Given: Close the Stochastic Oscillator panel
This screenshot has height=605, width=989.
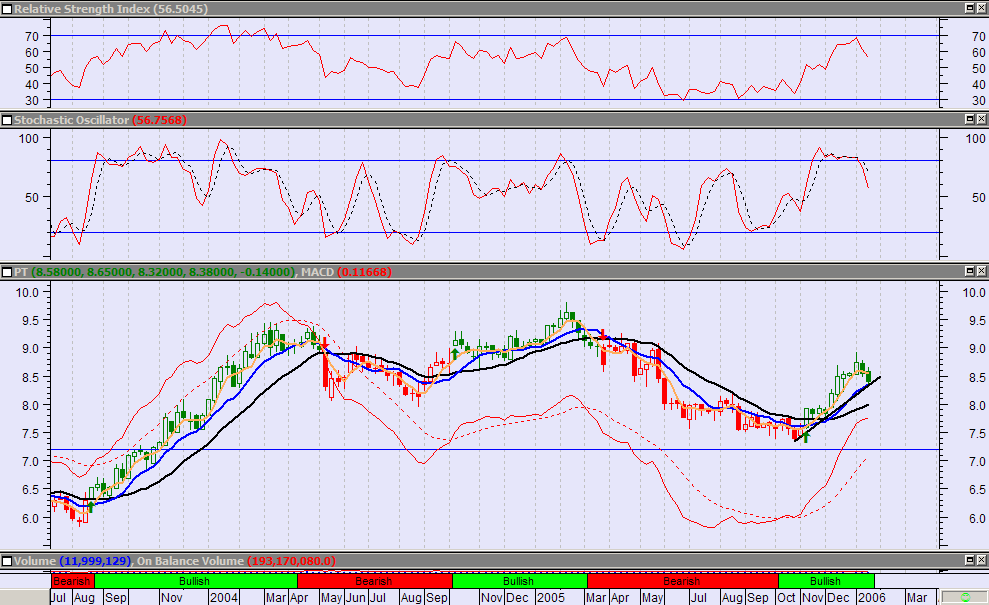Looking at the screenshot, I should pyautogui.click(x=981, y=119).
